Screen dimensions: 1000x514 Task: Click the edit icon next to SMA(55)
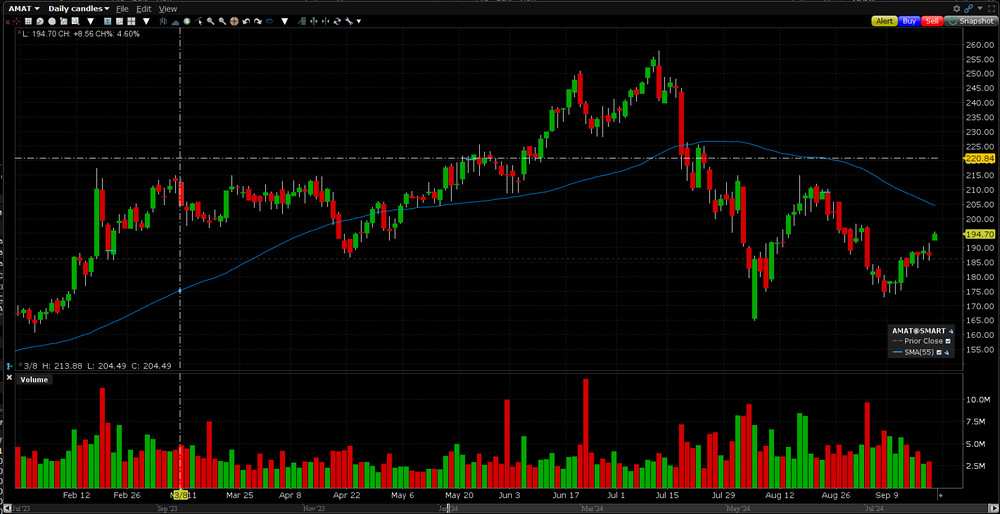click(949, 352)
